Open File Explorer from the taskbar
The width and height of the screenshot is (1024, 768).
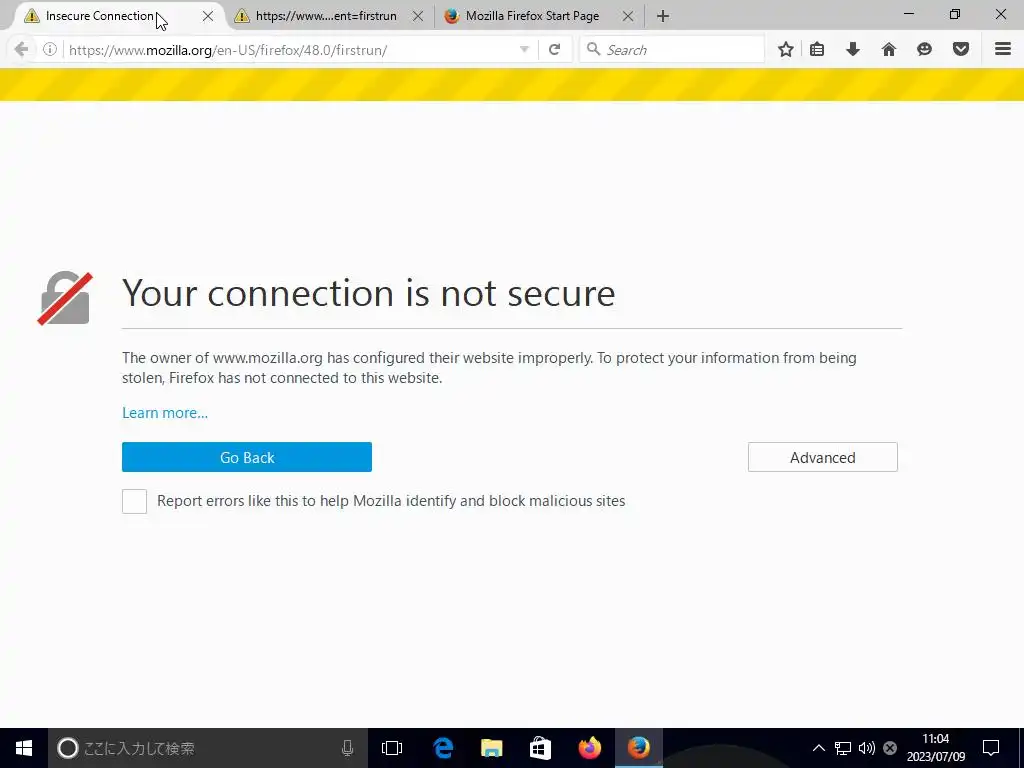(x=492, y=748)
